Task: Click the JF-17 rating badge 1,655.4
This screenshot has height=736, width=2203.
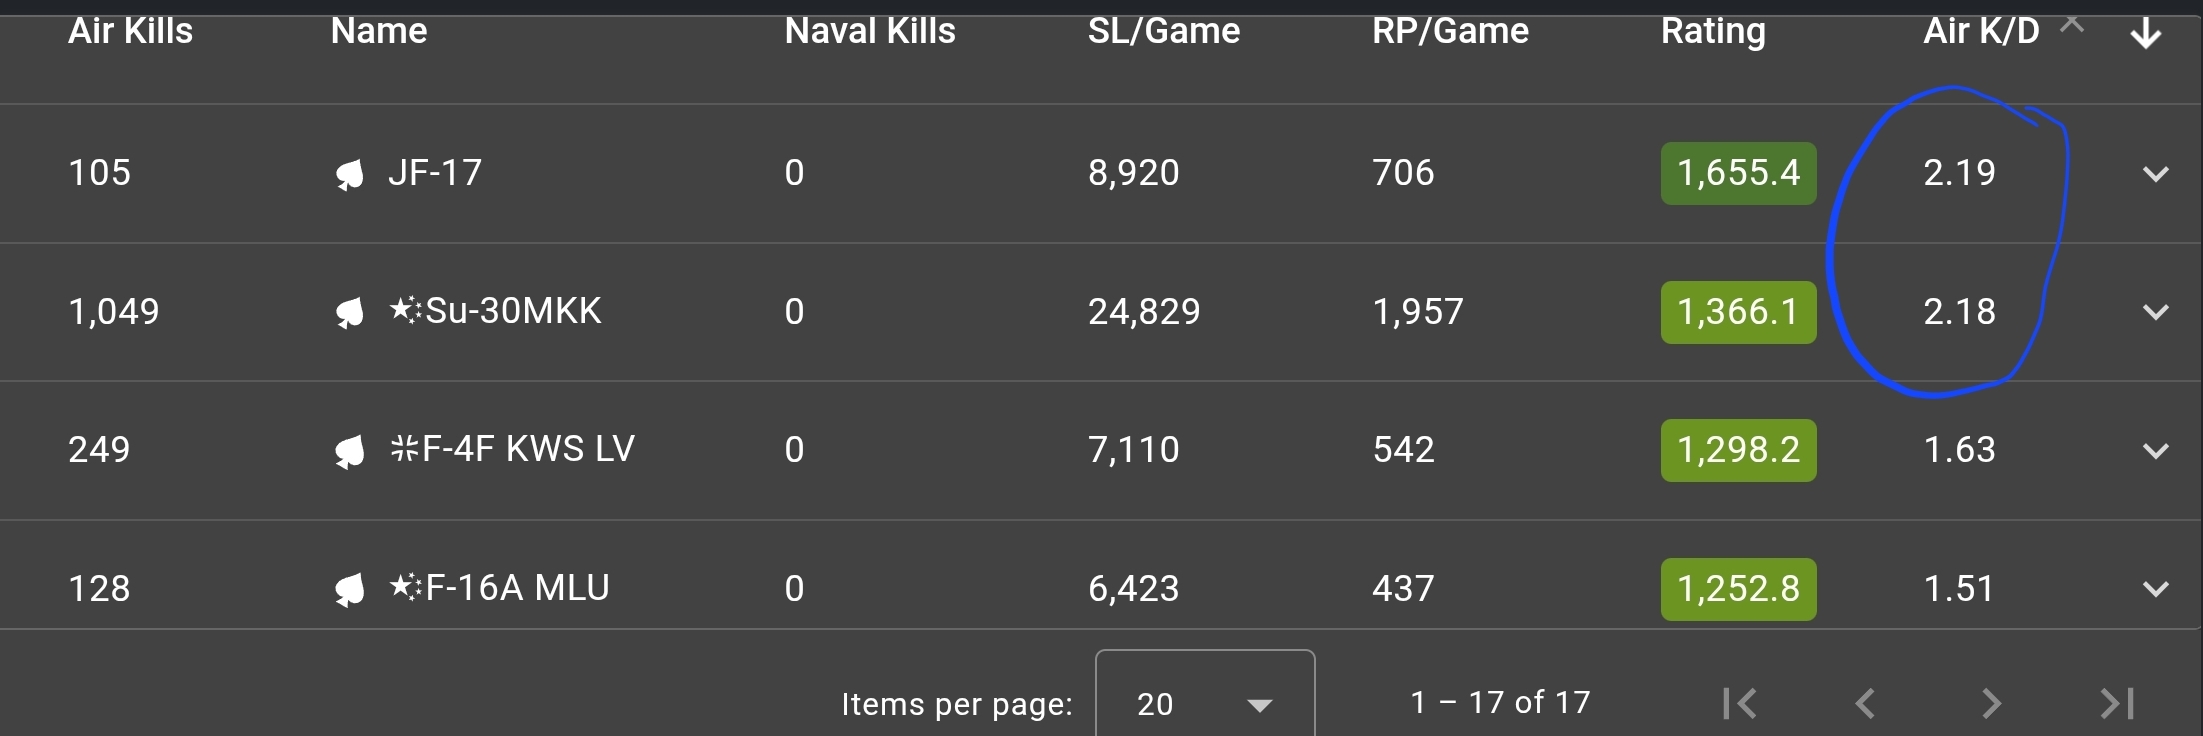Action: (1739, 173)
